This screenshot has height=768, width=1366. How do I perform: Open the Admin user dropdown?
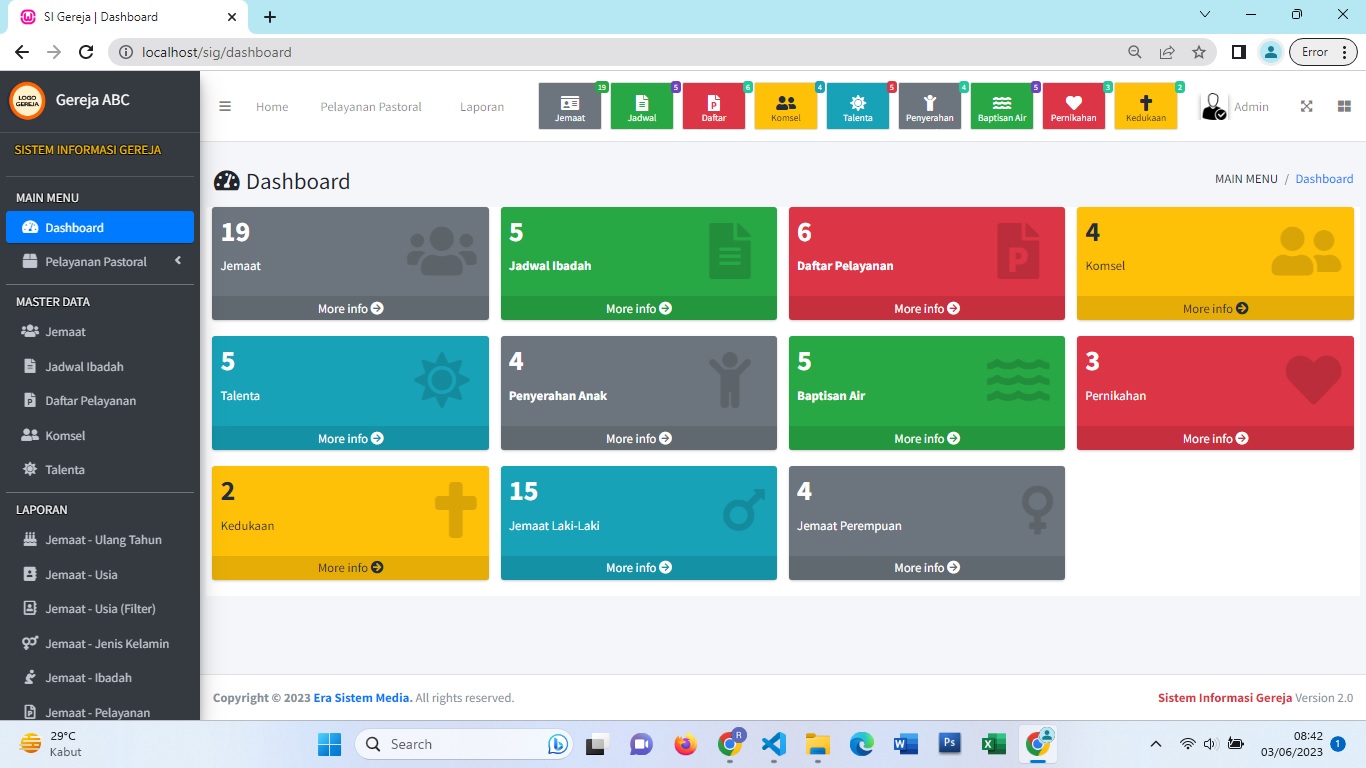pyautogui.click(x=1235, y=107)
